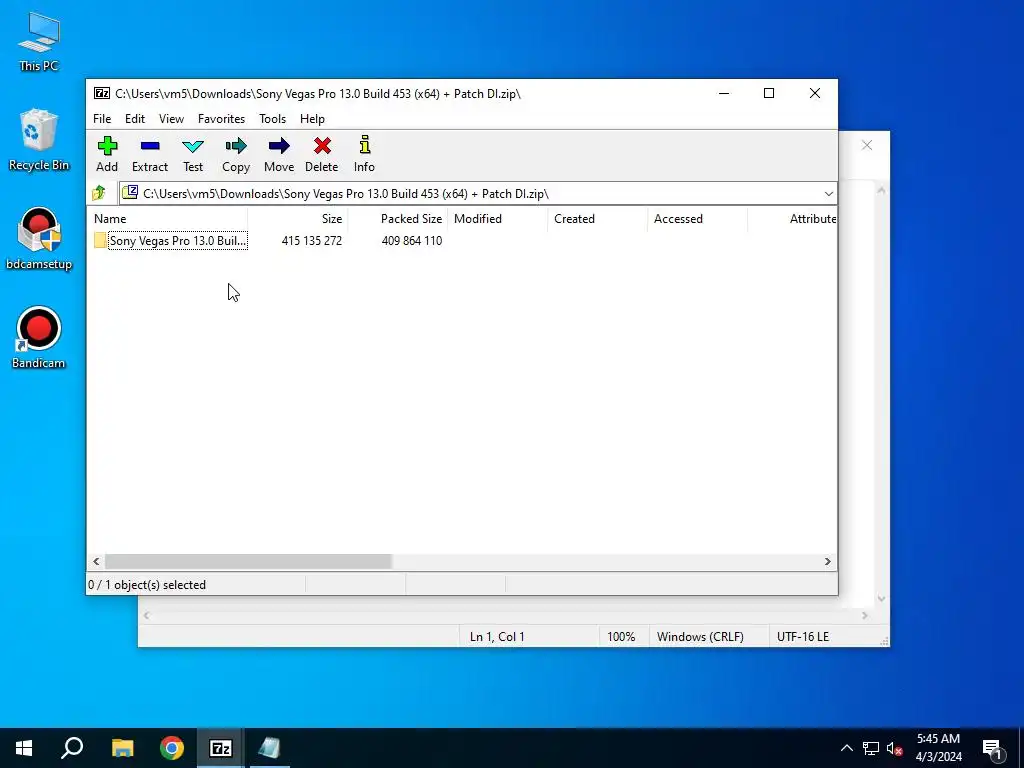Select the Recycle Bin desktop icon
The height and width of the screenshot is (768, 1024).
click(39, 140)
